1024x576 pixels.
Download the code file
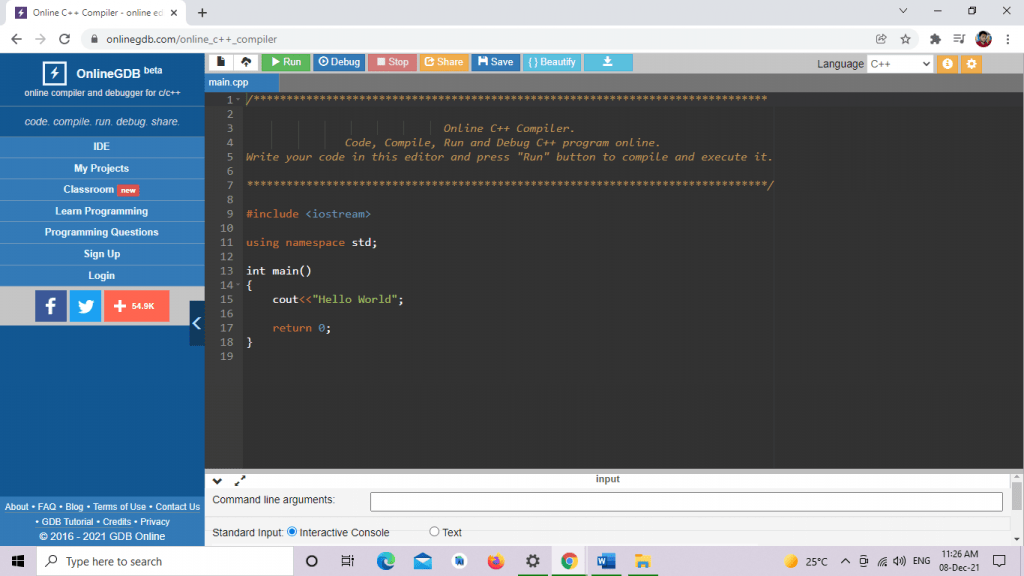point(607,62)
